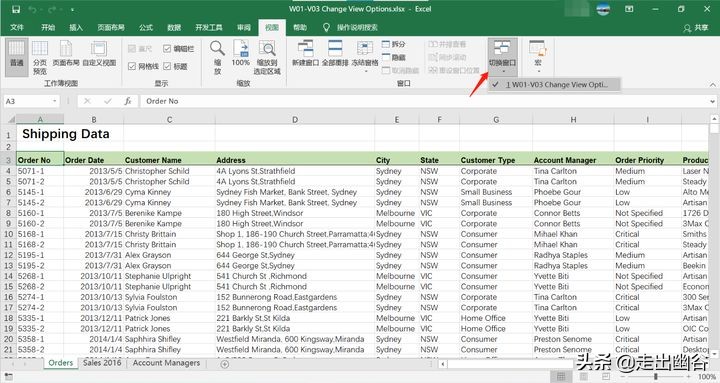Click Page Break Preview icon in status bar

point(606,377)
